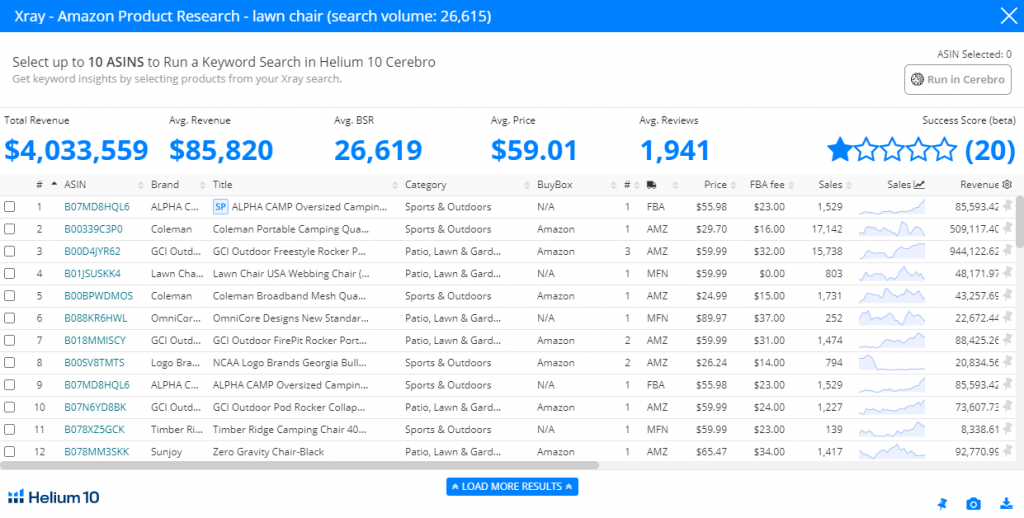Sort by BuyBox column

(x=554, y=185)
